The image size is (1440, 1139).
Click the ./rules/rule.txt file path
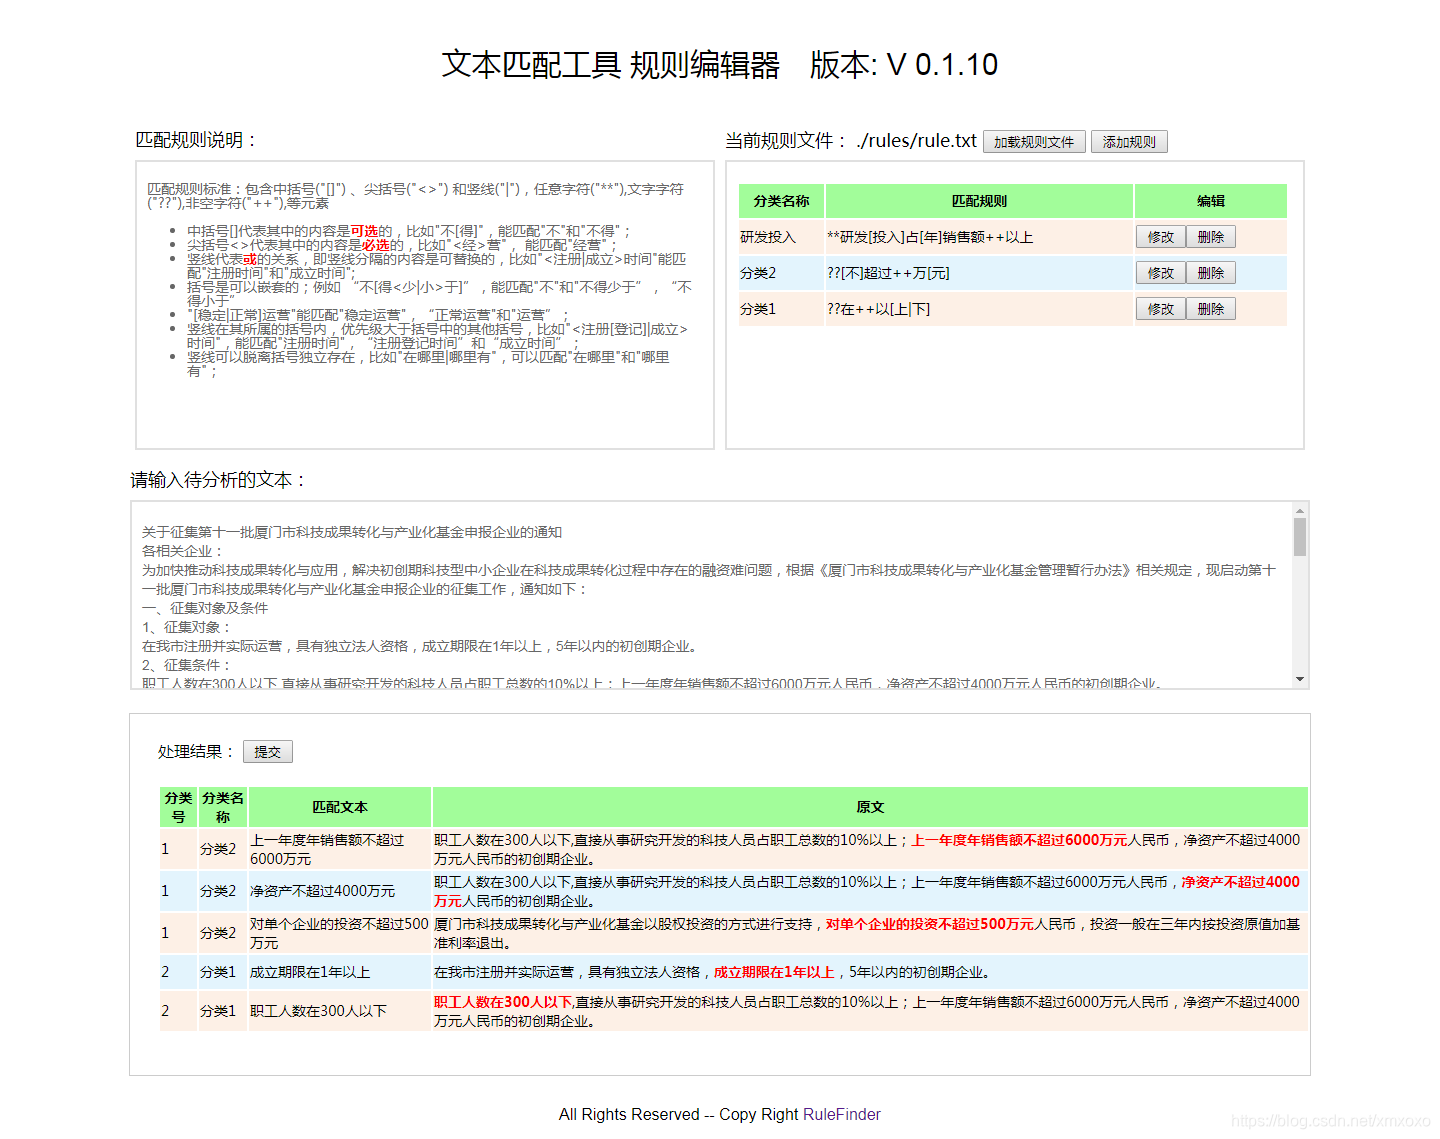click(916, 141)
